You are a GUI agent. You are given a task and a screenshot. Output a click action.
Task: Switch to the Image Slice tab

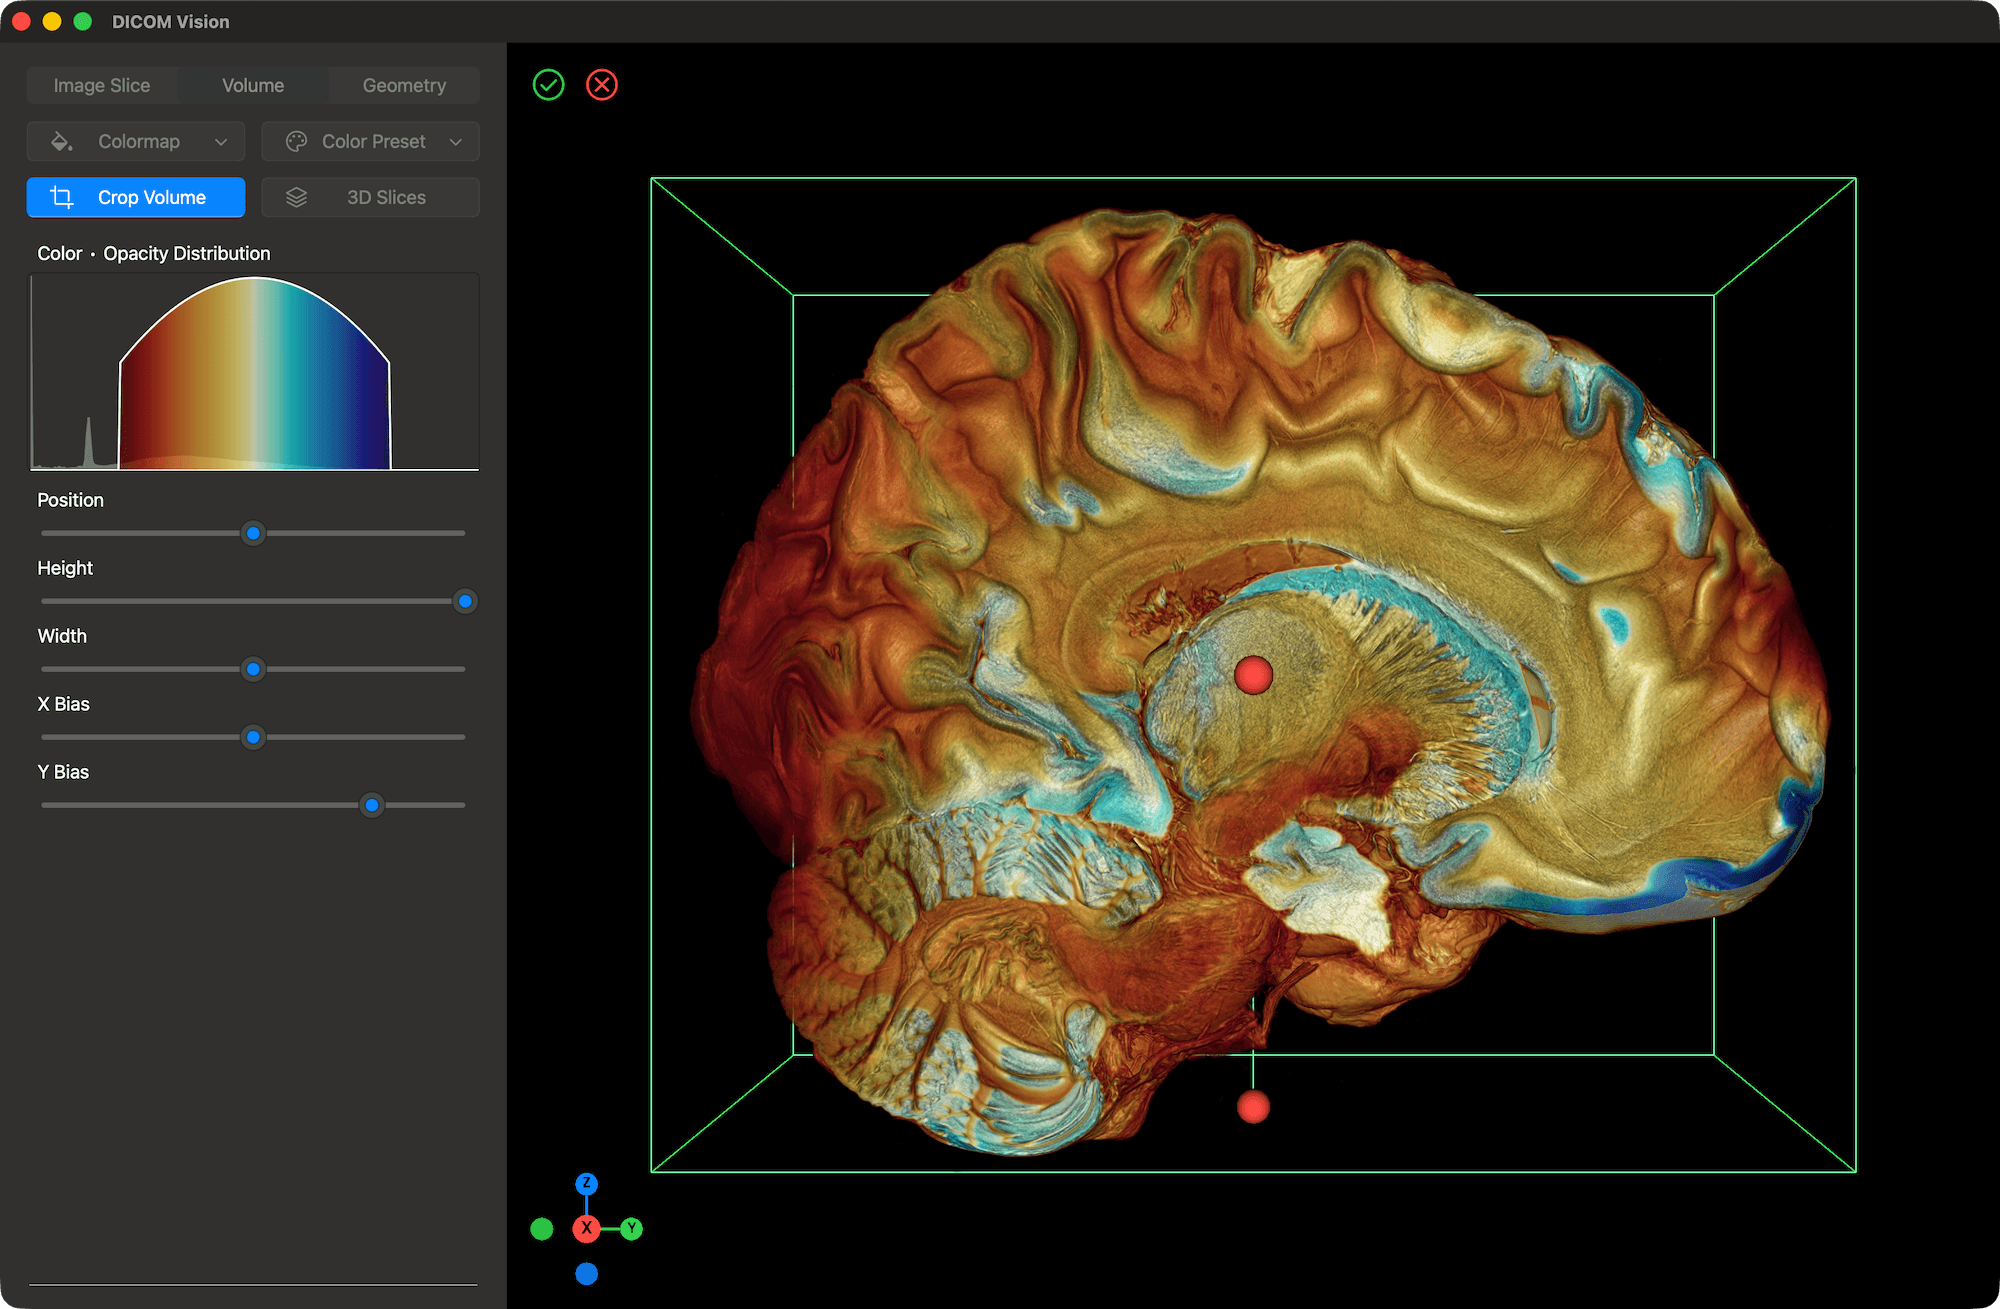(x=102, y=85)
